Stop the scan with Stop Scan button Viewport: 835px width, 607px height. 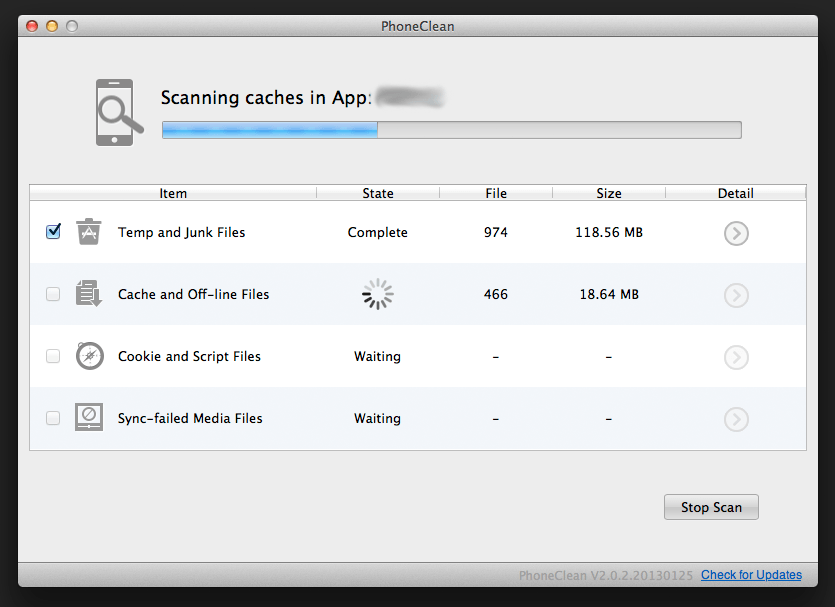point(711,507)
